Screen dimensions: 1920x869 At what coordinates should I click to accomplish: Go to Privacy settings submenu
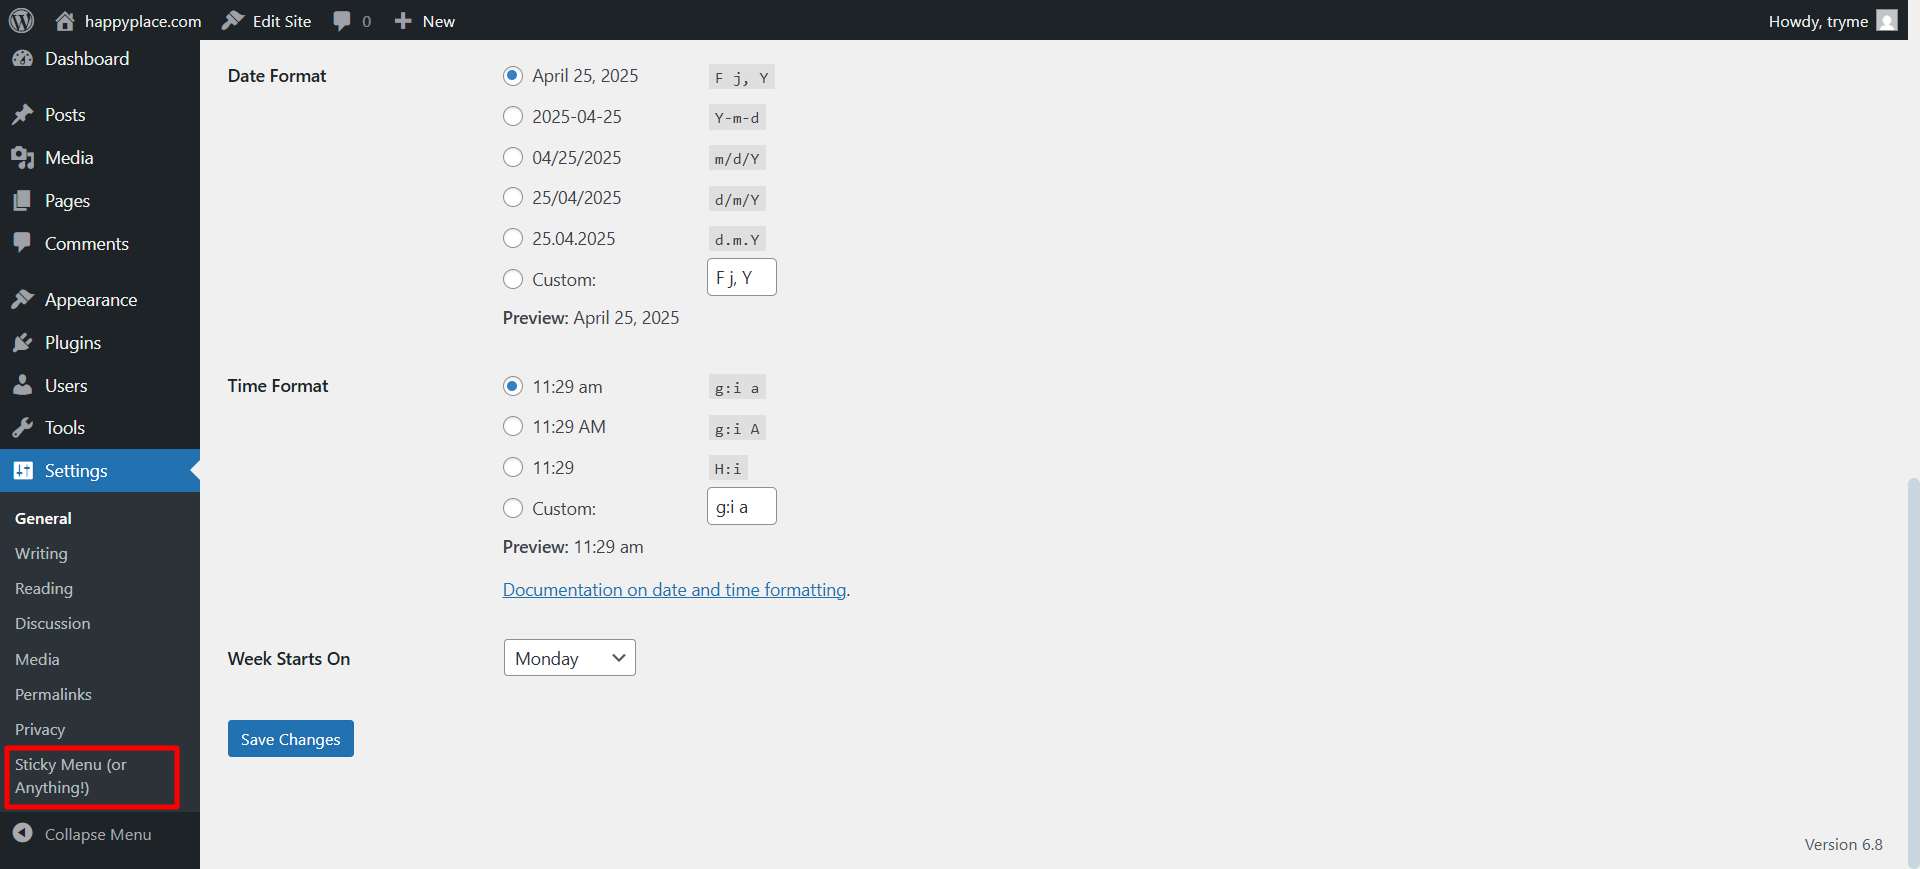point(40,729)
